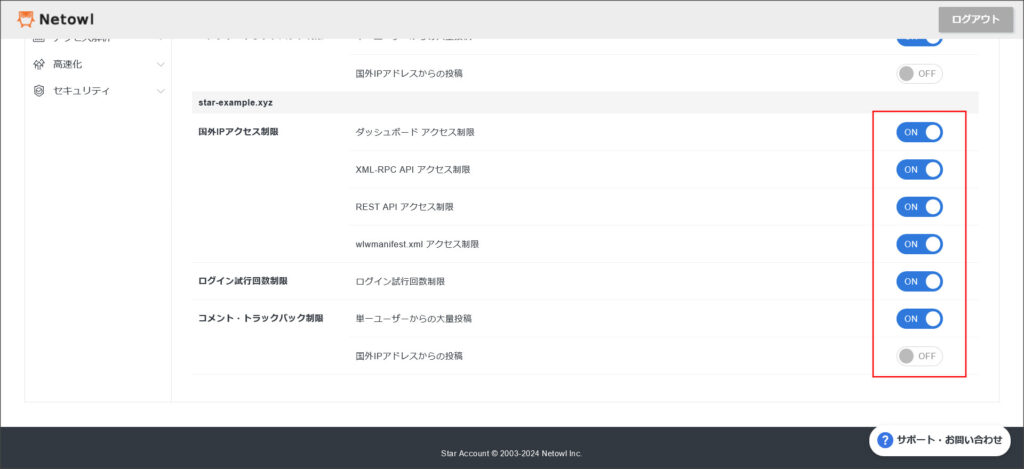Click the REST API アクセス制限 row text

click(x=404, y=206)
